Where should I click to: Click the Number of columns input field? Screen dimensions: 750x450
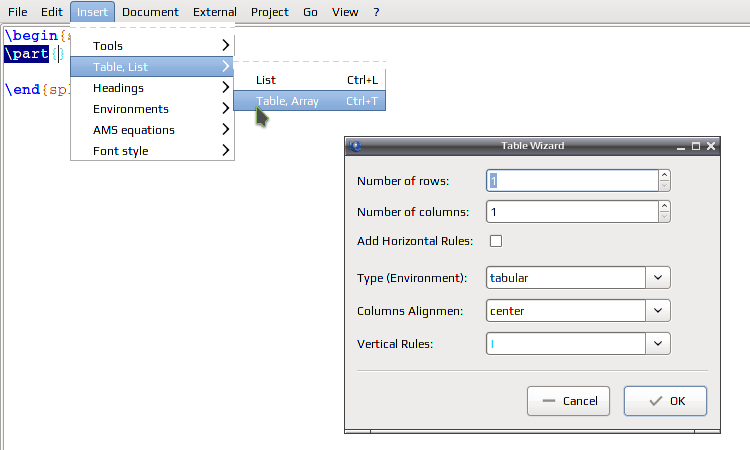[x=572, y=212]
